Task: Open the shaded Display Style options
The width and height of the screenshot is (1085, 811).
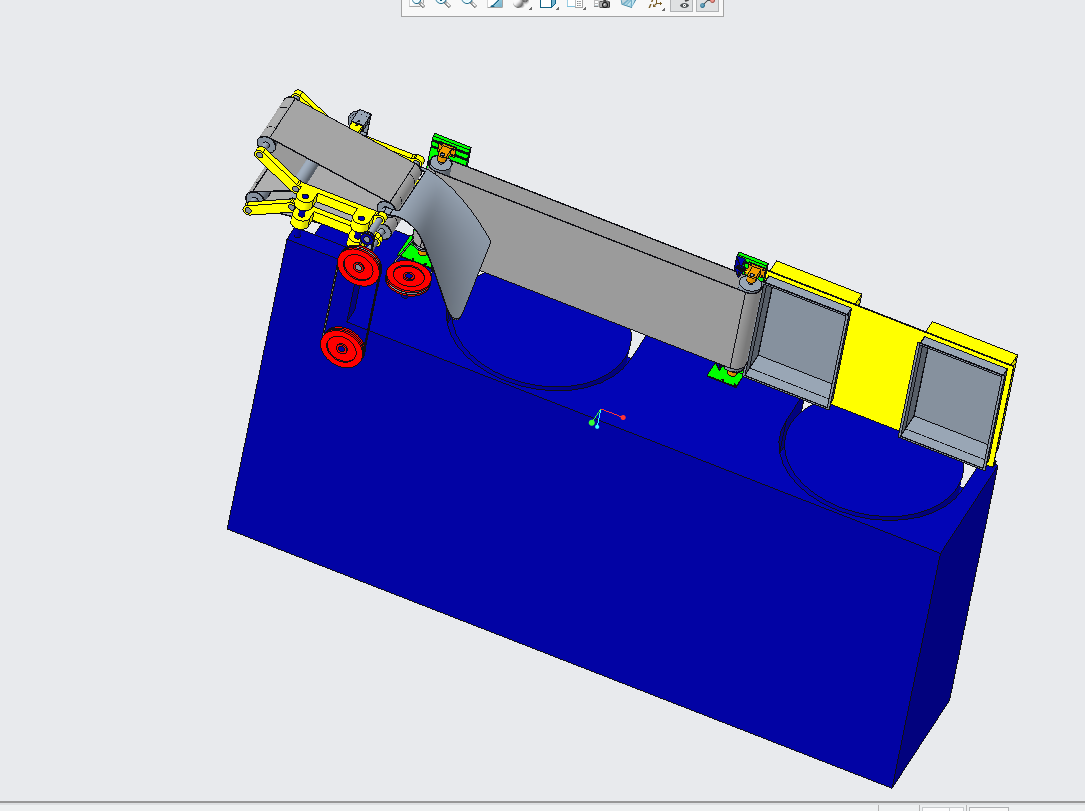Action: [522, 3]
